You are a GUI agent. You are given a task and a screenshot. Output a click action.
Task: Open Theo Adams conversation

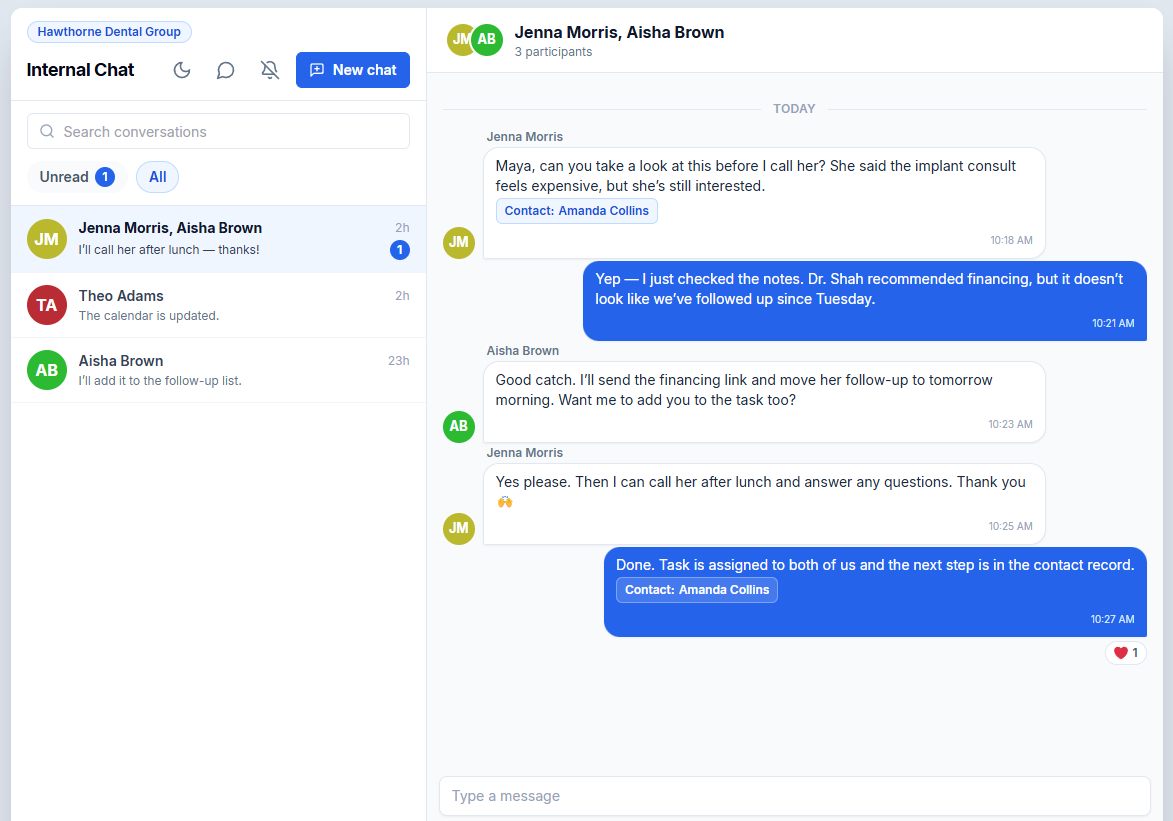tap(218, 305)
